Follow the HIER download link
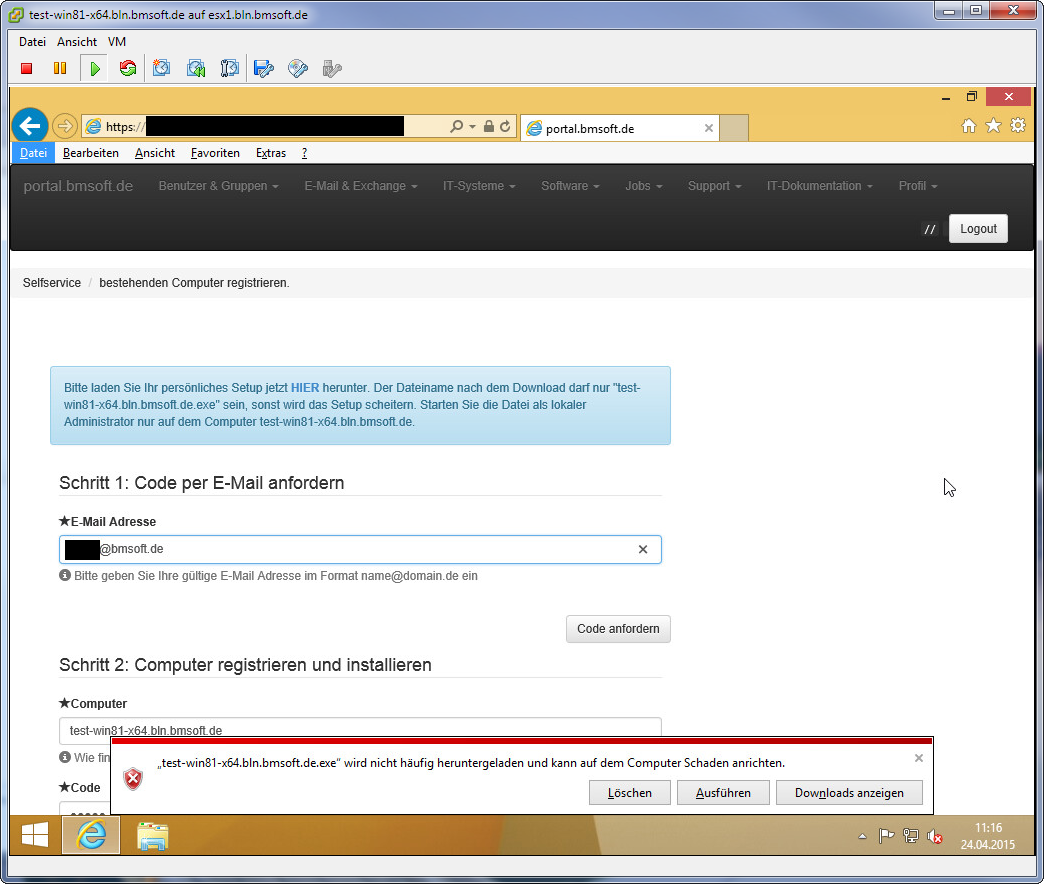This screenshot has width=1044, height=884. [x=305, y=387]
